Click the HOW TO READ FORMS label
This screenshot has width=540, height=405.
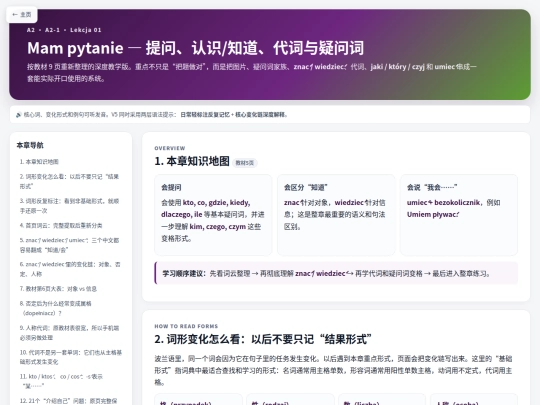[186, 326]
